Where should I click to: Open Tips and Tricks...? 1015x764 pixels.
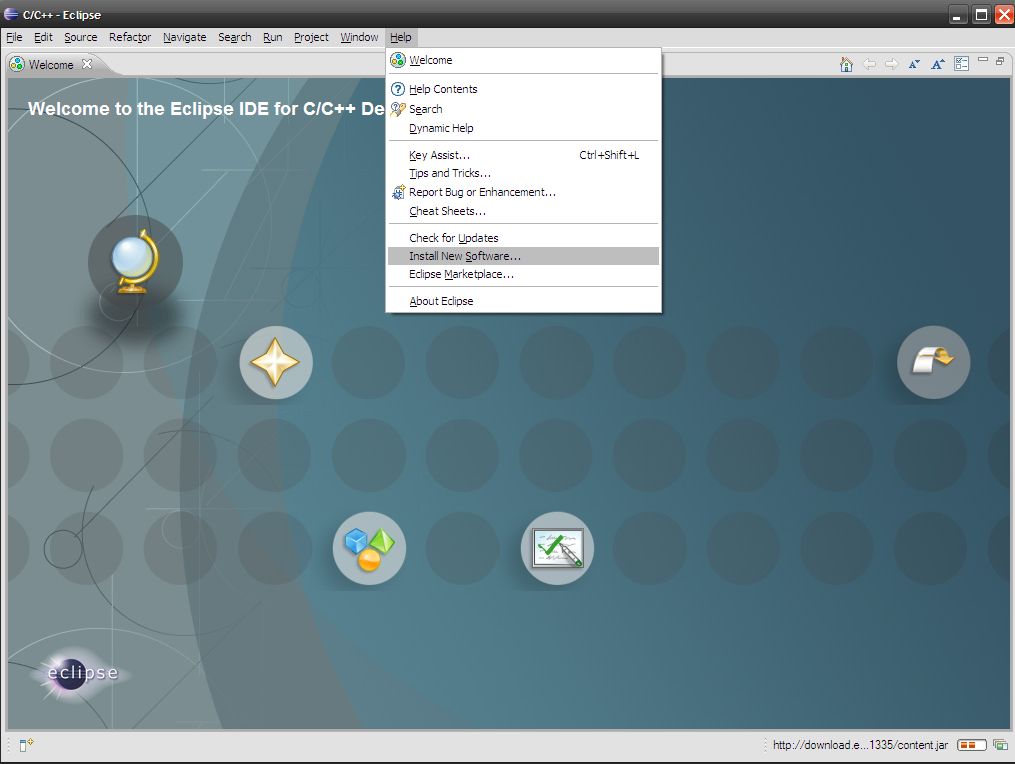[523, 173]
